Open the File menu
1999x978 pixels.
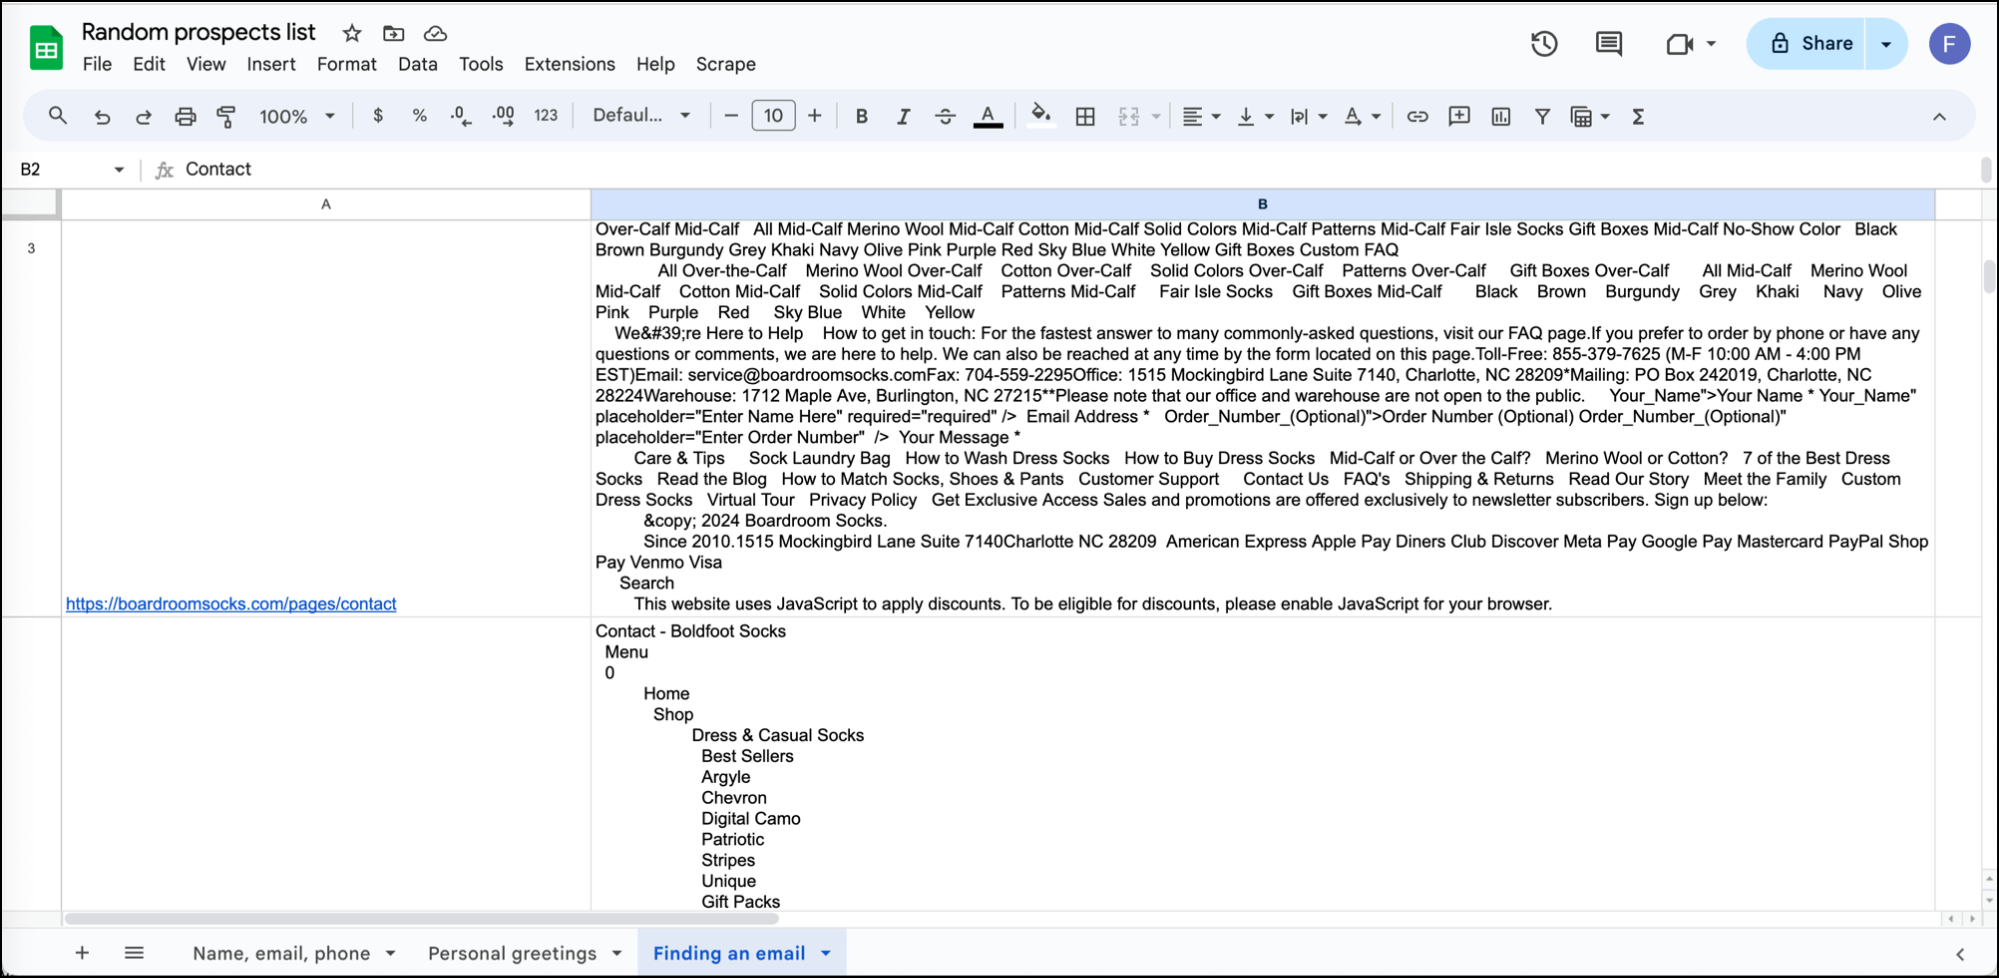click(97, 64)
